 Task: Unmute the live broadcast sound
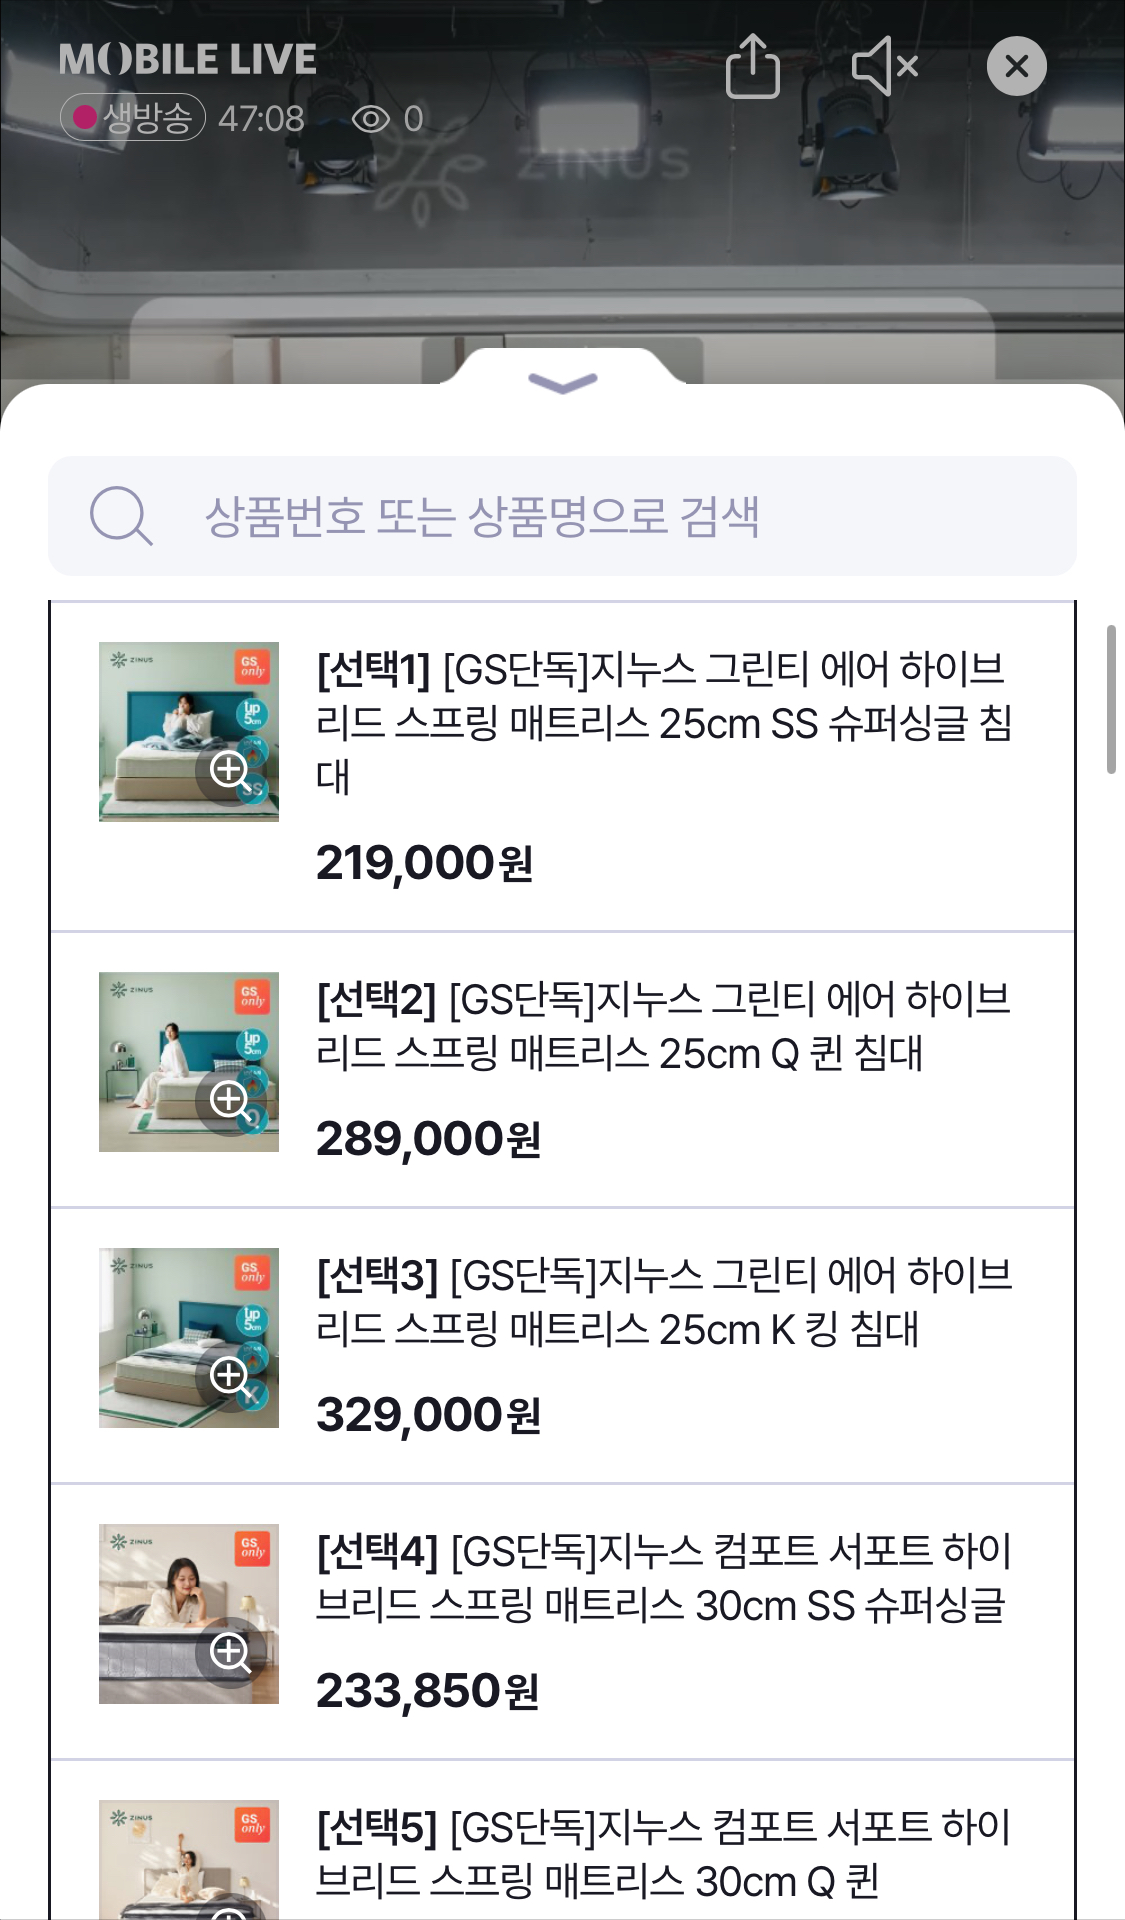pos(884,66)
